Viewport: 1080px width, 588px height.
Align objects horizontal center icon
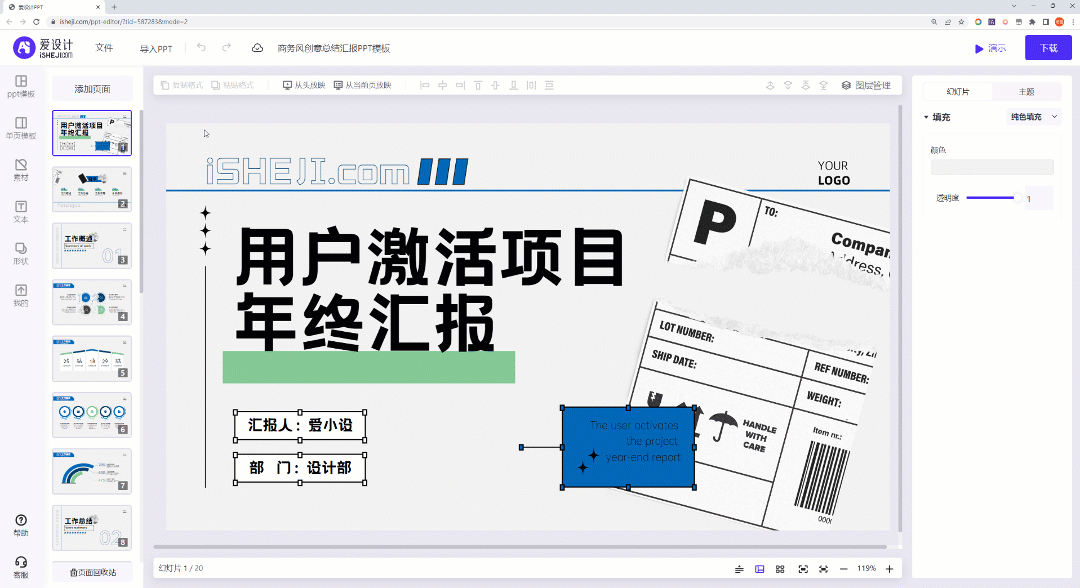pos(442,85)
